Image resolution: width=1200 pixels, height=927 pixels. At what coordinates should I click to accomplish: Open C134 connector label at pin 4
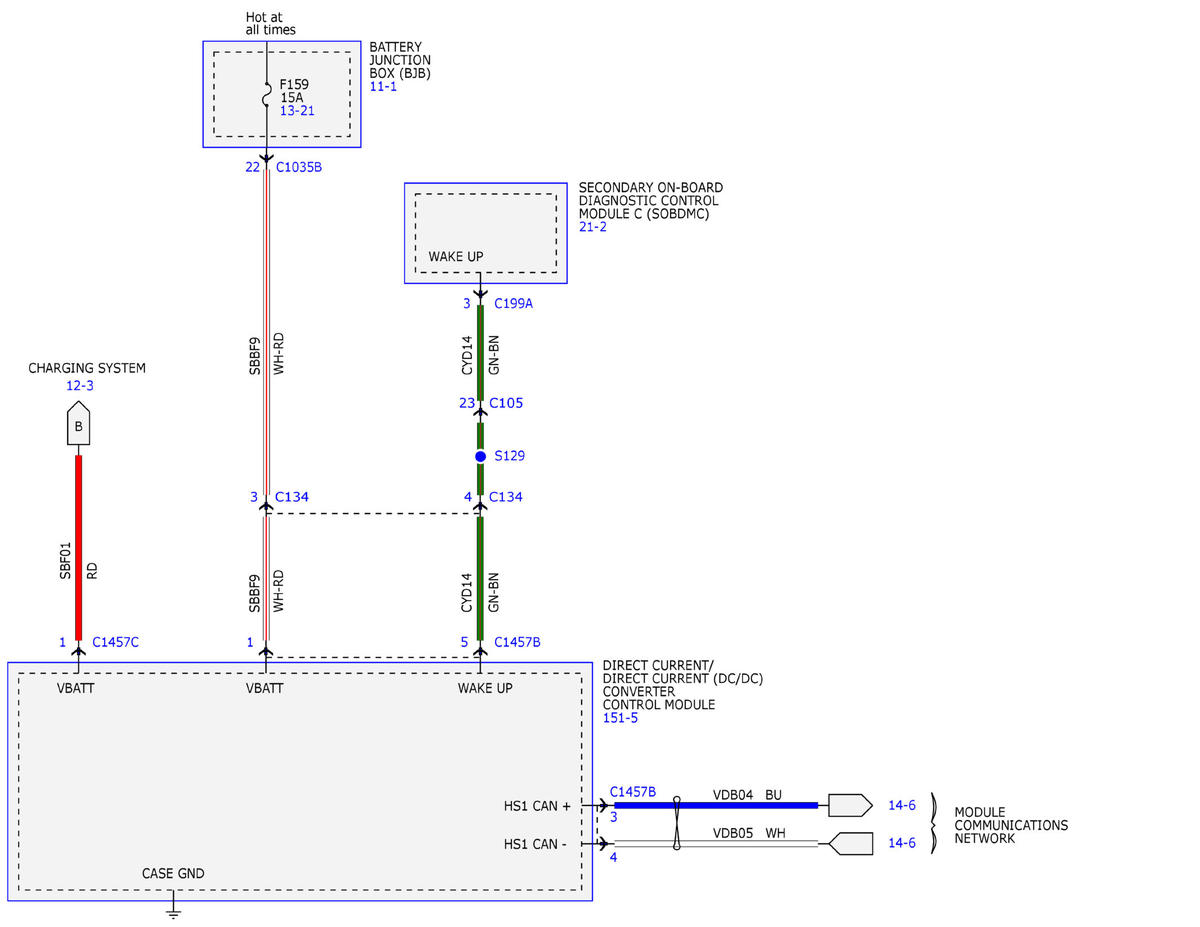click(506, 497)
